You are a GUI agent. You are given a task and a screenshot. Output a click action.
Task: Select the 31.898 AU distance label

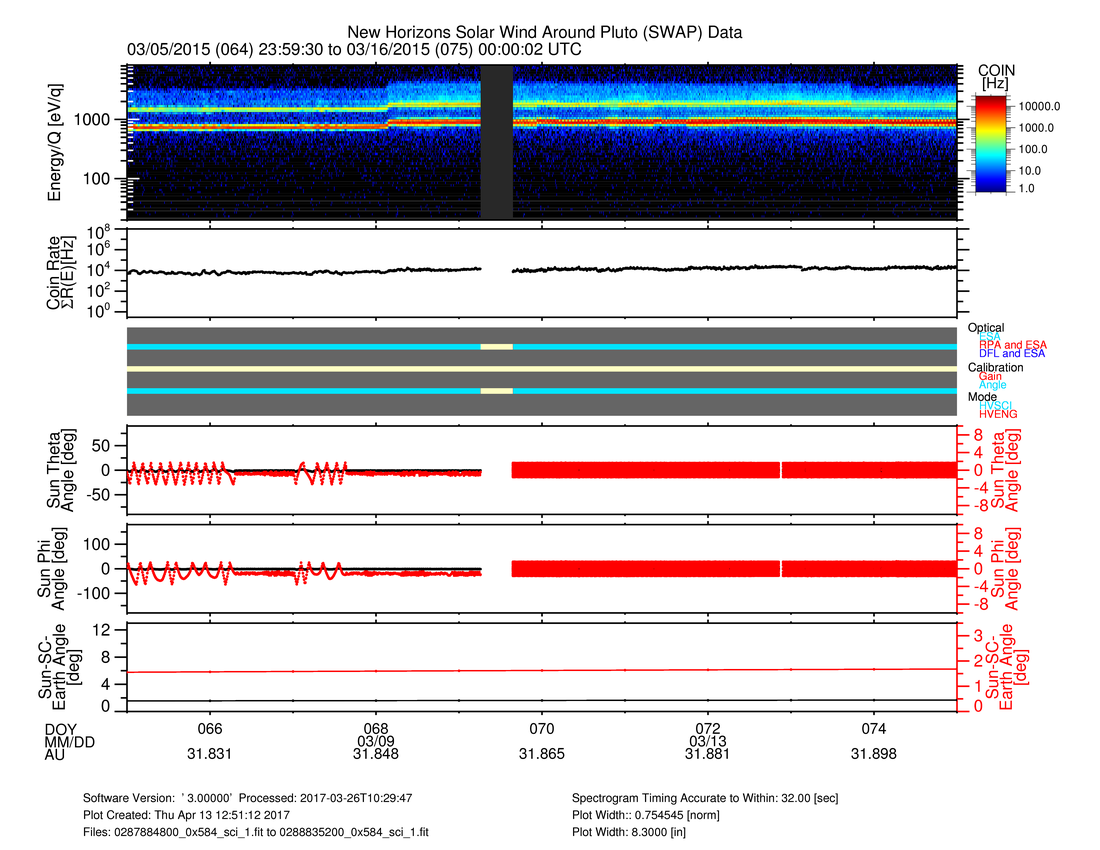[x=874, y=755]
